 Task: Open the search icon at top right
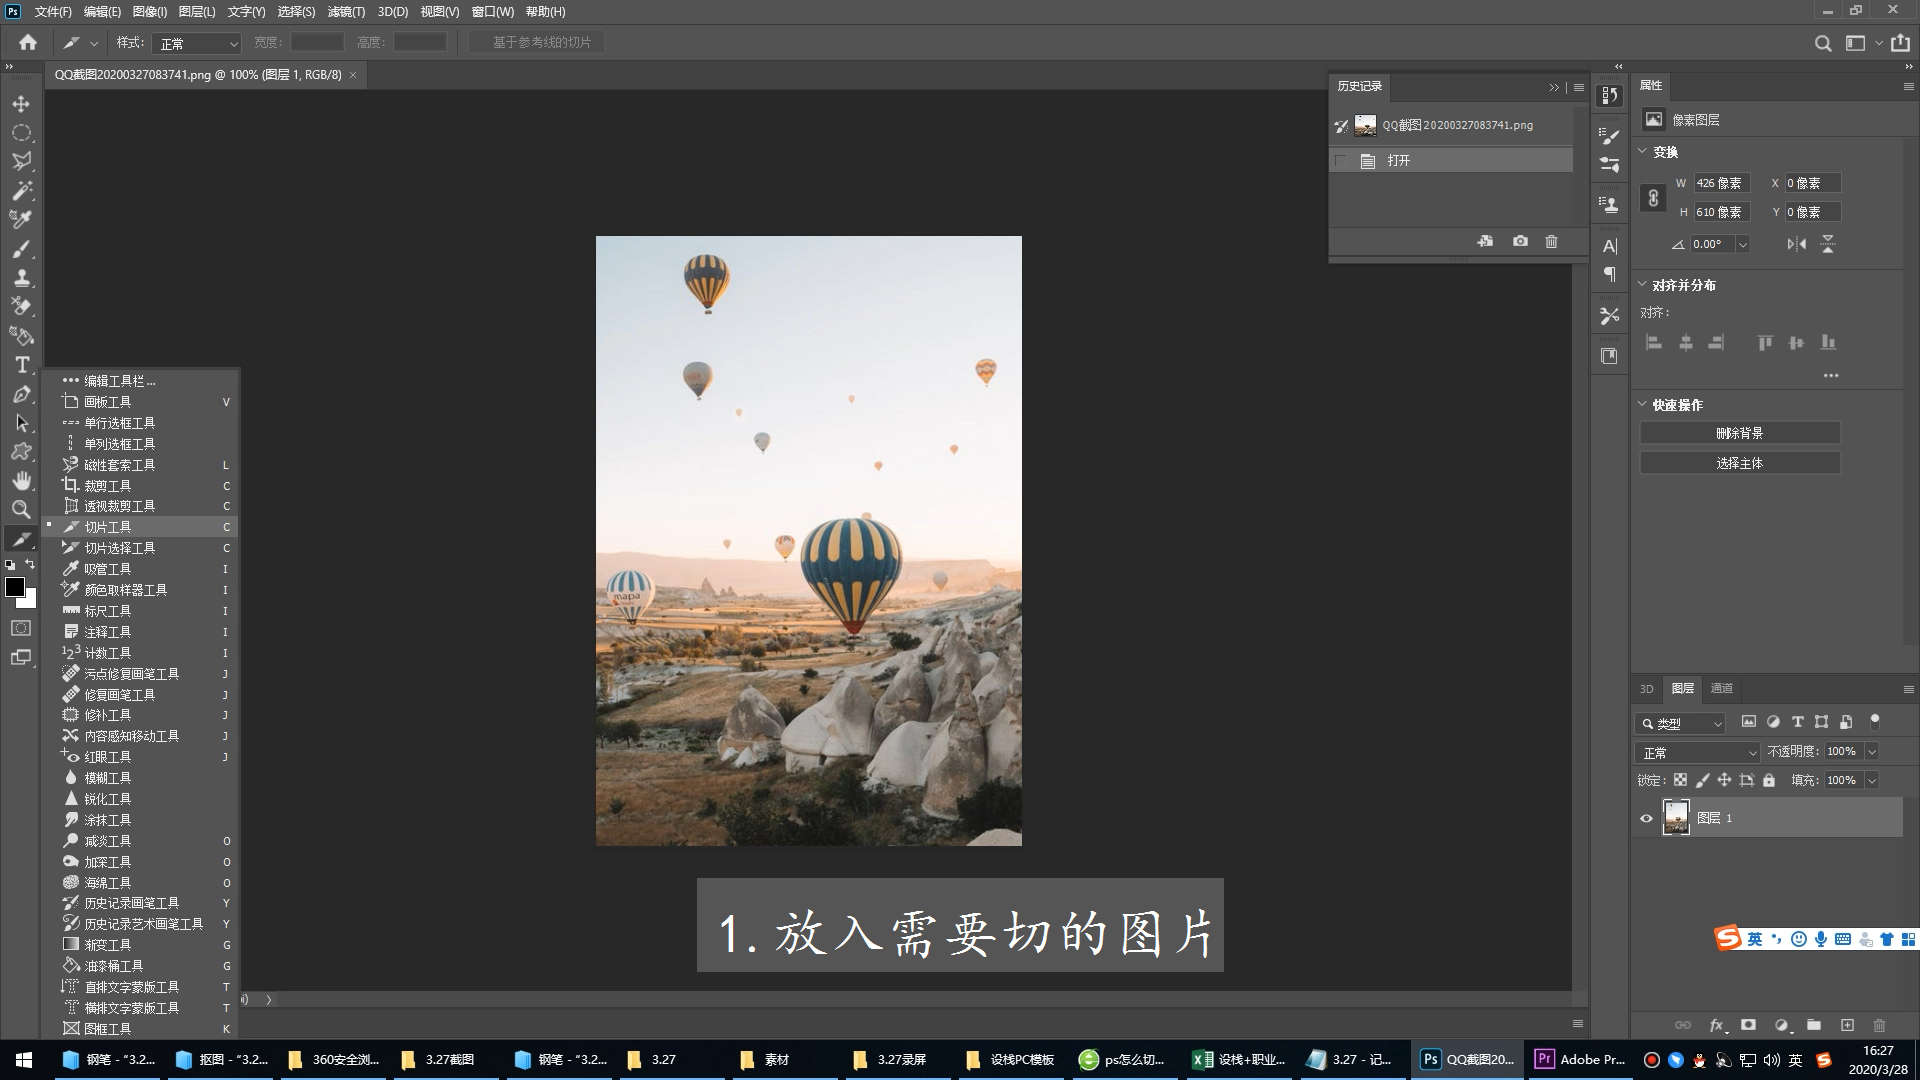(x=1823, y=43)
